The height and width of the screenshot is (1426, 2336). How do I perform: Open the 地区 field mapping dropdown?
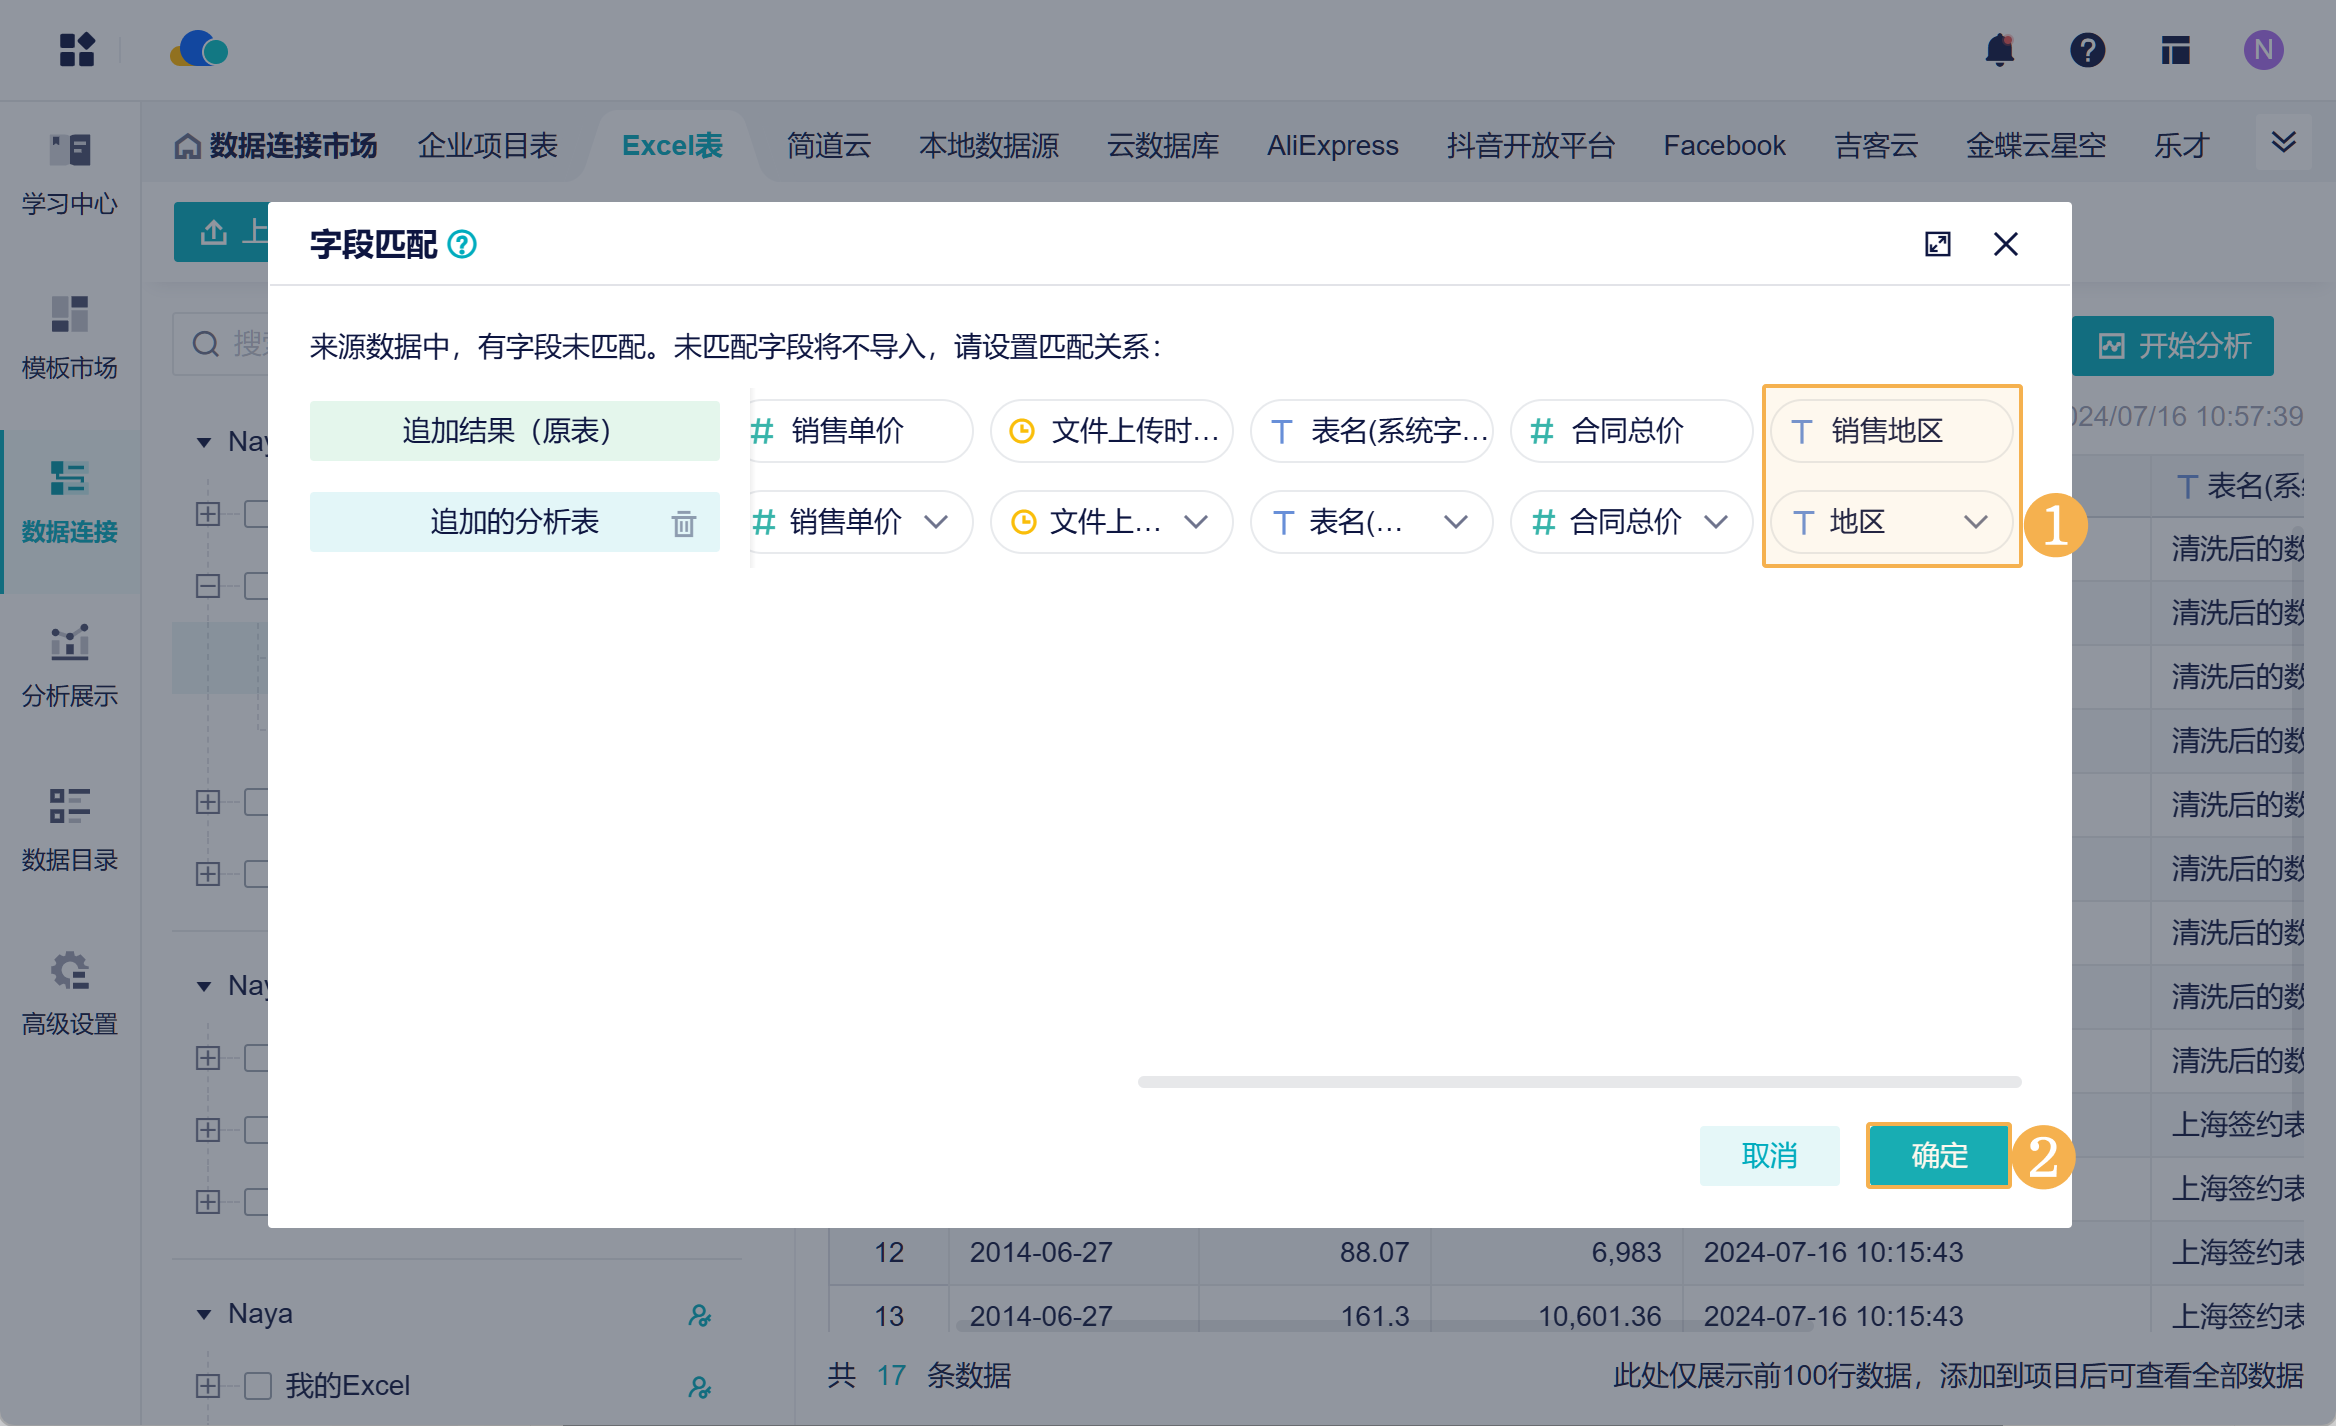tap(1891, 522)
